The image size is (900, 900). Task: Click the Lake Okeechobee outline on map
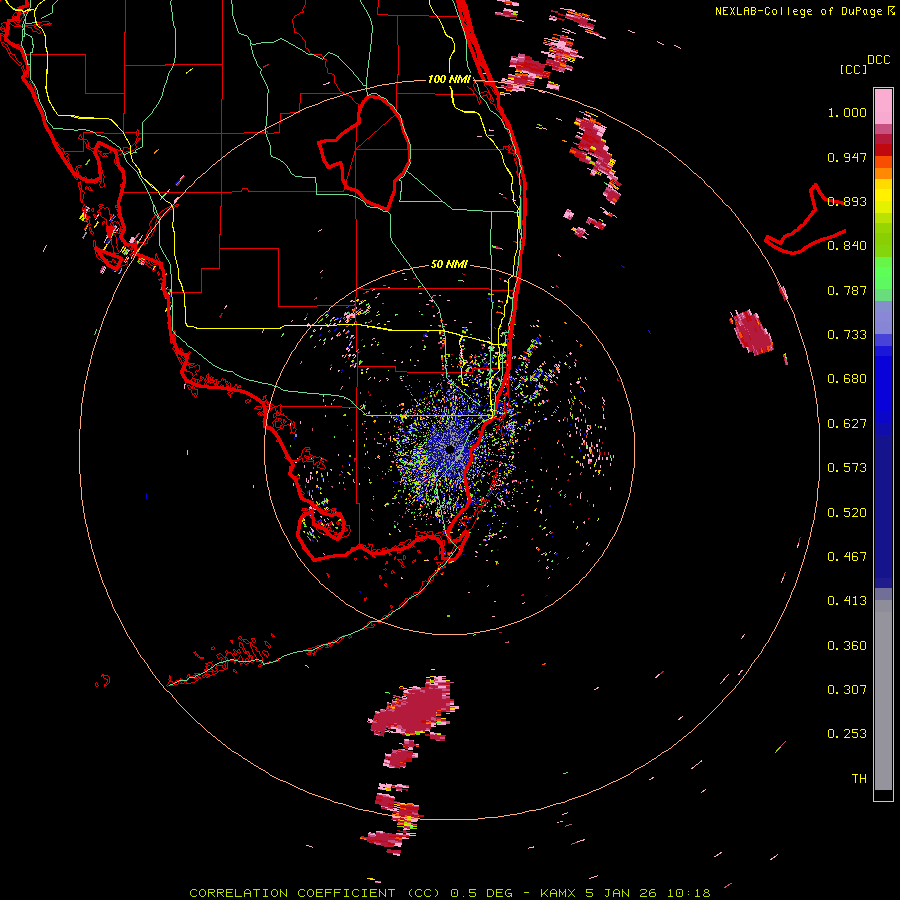point(364,152)
